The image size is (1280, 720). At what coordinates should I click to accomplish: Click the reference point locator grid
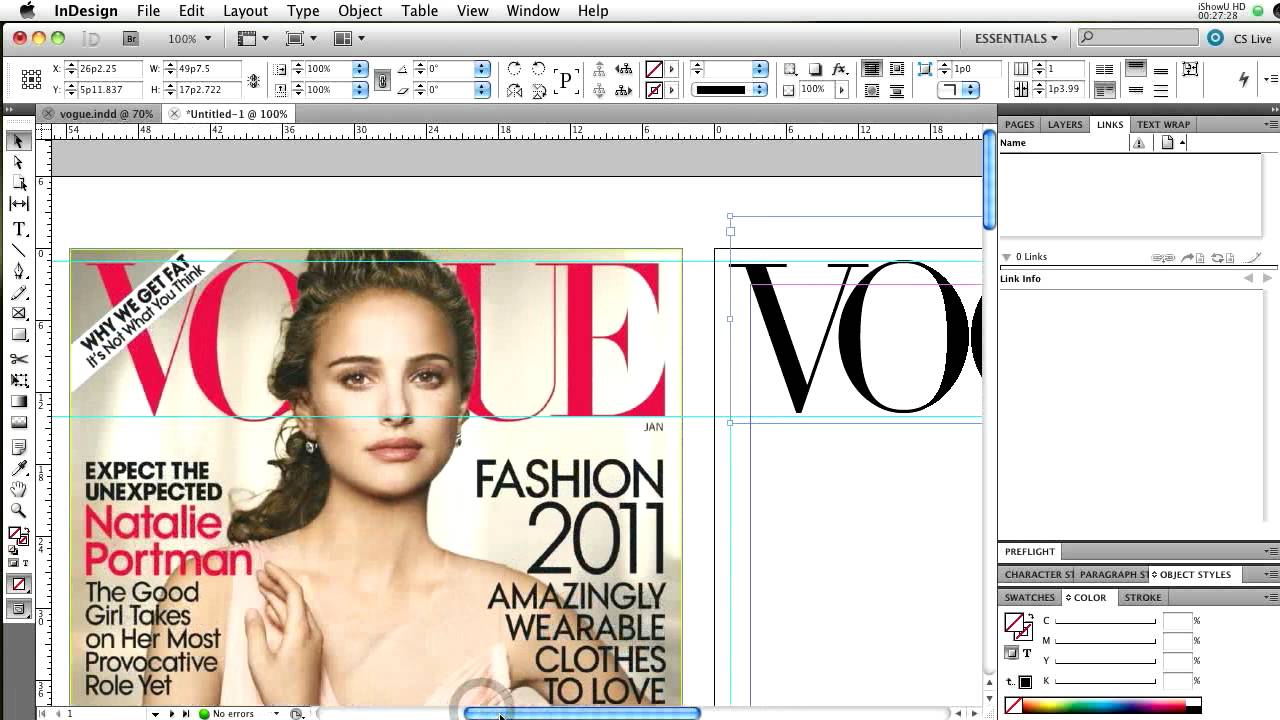[x=31, y=79]
